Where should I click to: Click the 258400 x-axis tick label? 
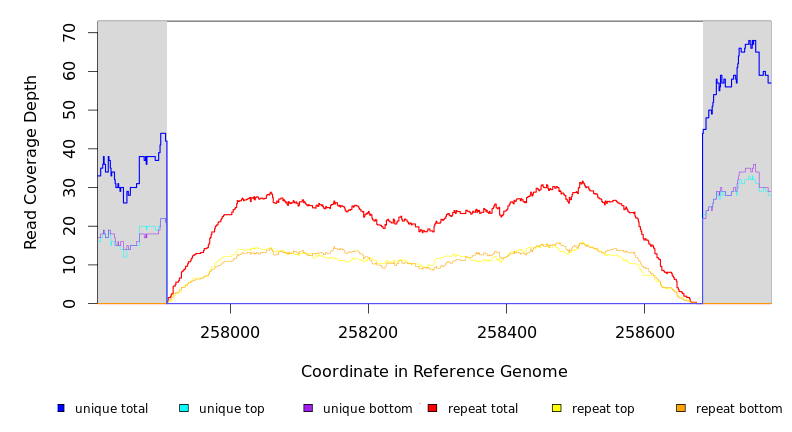pyautogui.click(x=506, y=333)
